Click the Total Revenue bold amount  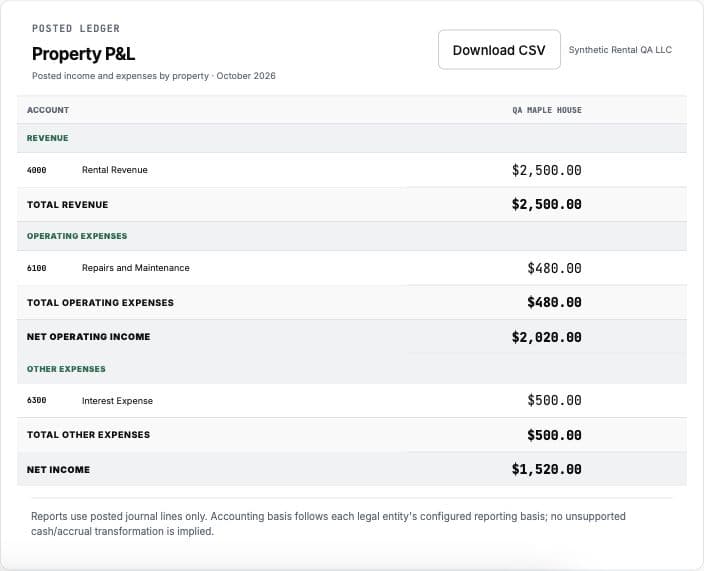546,204
